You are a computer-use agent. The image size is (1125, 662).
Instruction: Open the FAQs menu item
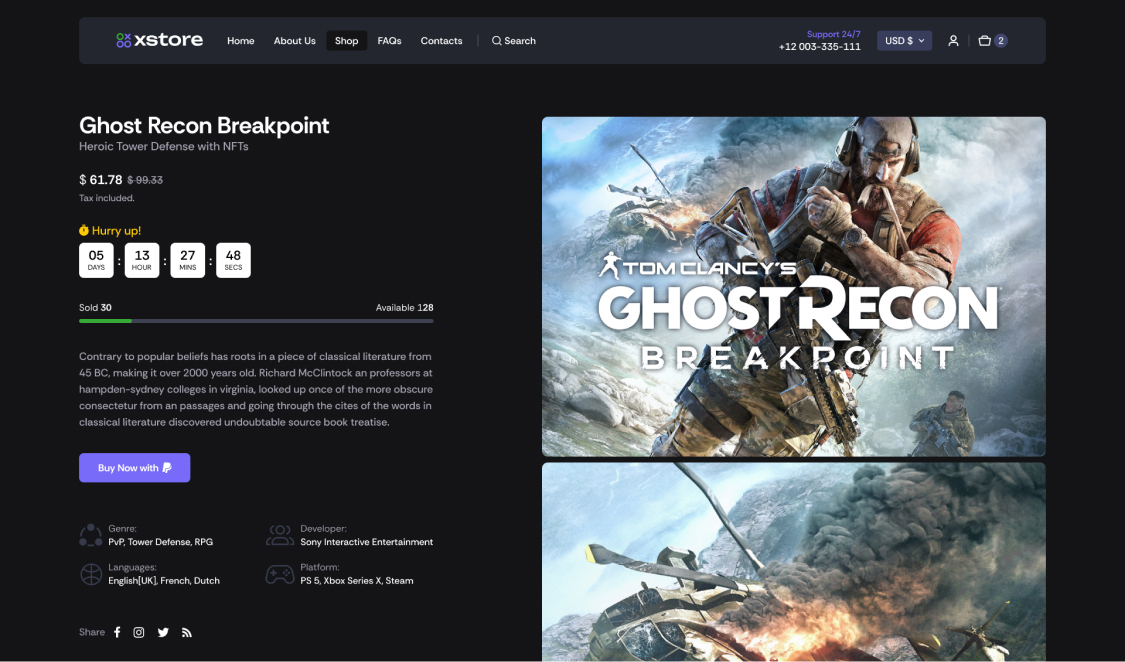pyautogui.click(x=389, y=41)
